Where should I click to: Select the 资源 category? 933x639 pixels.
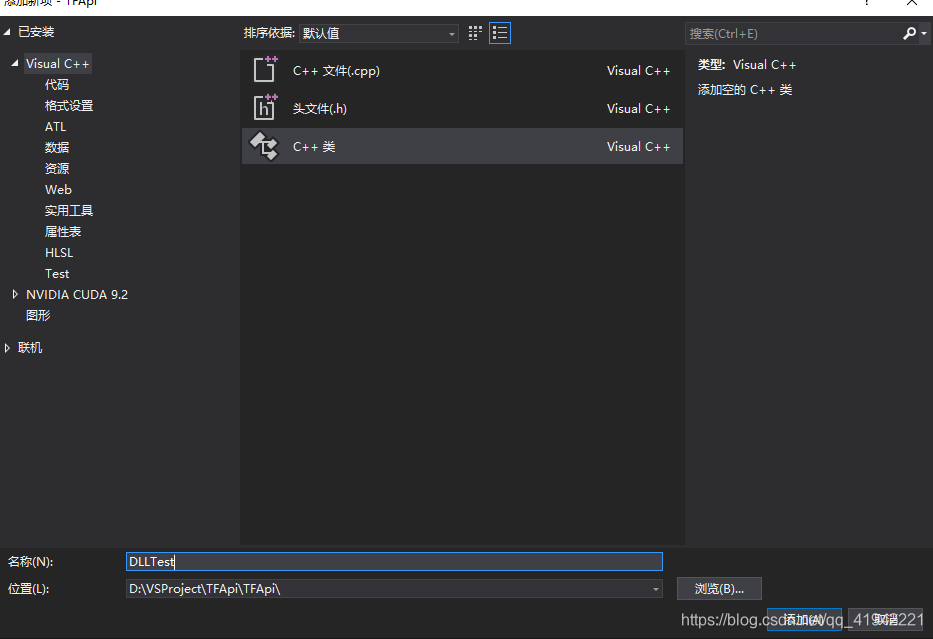pos(57,168)
